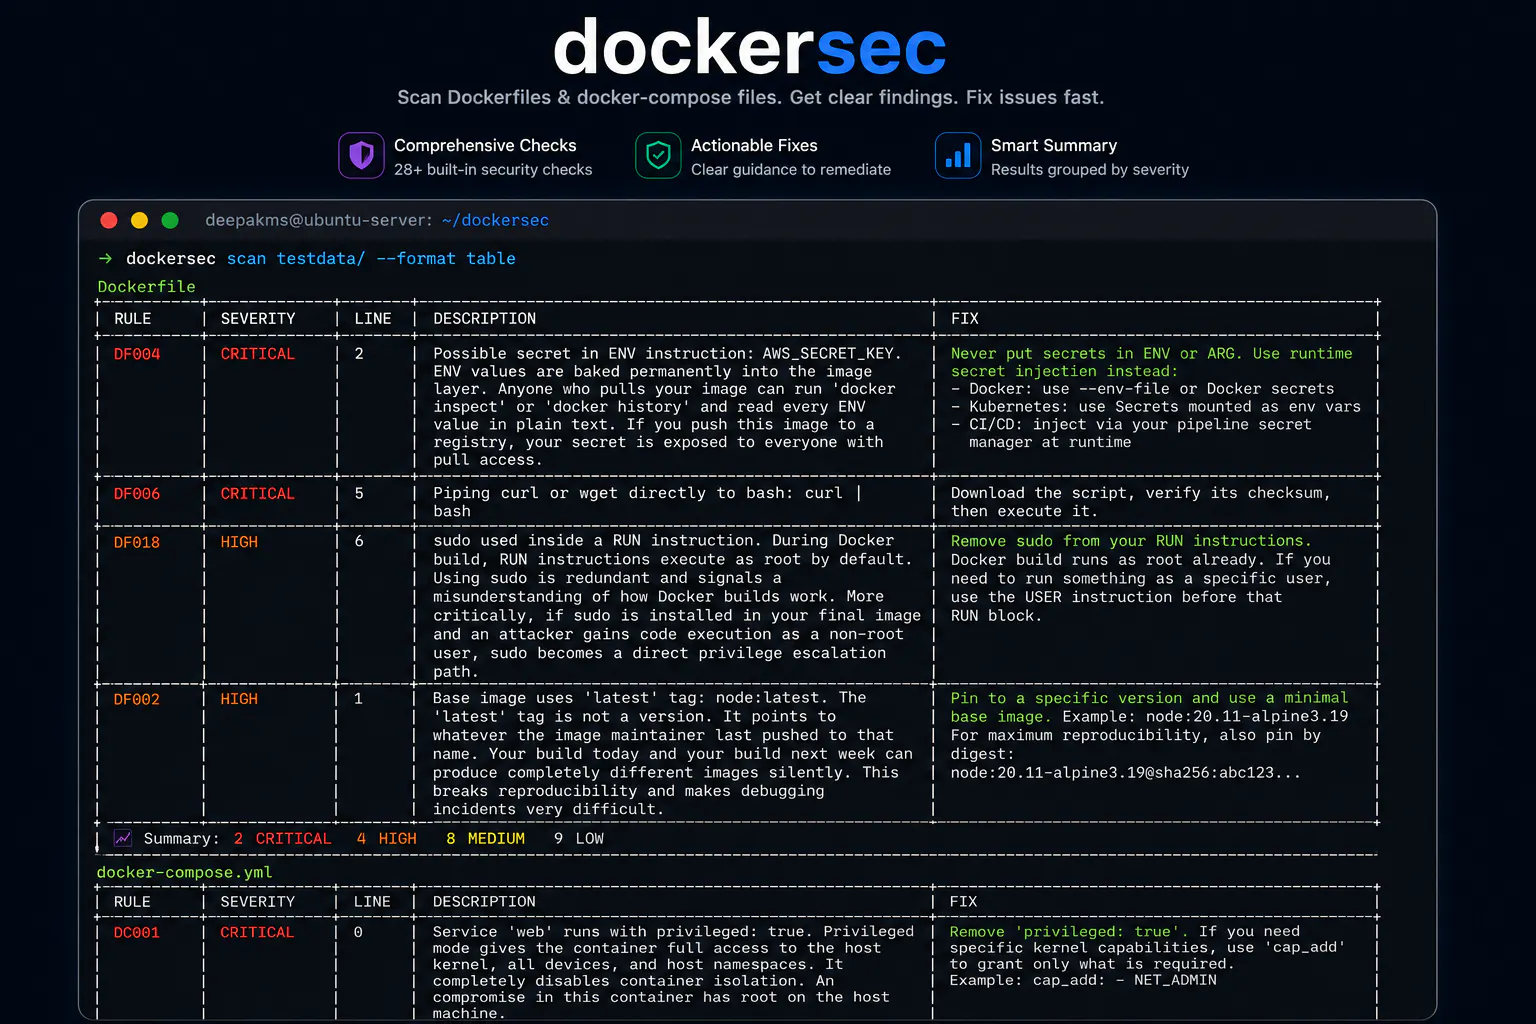This screenshot has height=1024, width=1536.
Task: Click 'Results grouped by severity' text
Action: pyautogui.click(x=1090, y=170)
